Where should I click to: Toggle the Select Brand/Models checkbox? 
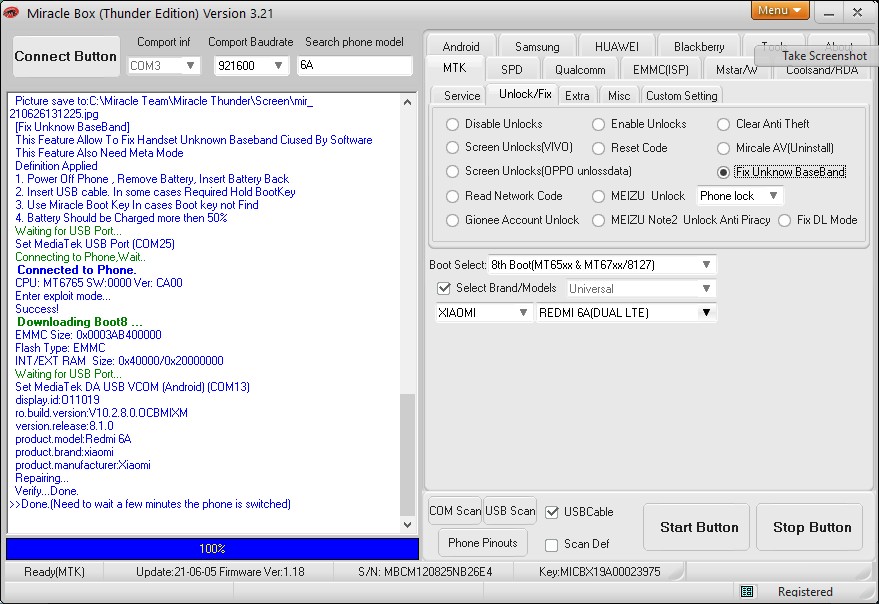click(x=444, y=288)
